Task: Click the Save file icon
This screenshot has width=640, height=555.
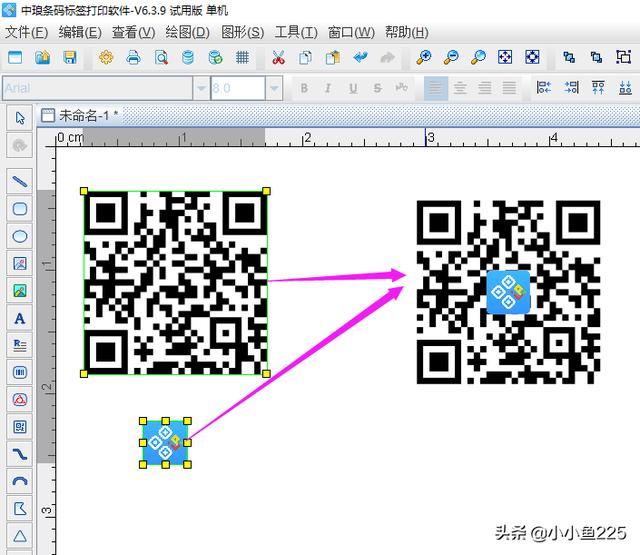Action: [x=69, y=58]
